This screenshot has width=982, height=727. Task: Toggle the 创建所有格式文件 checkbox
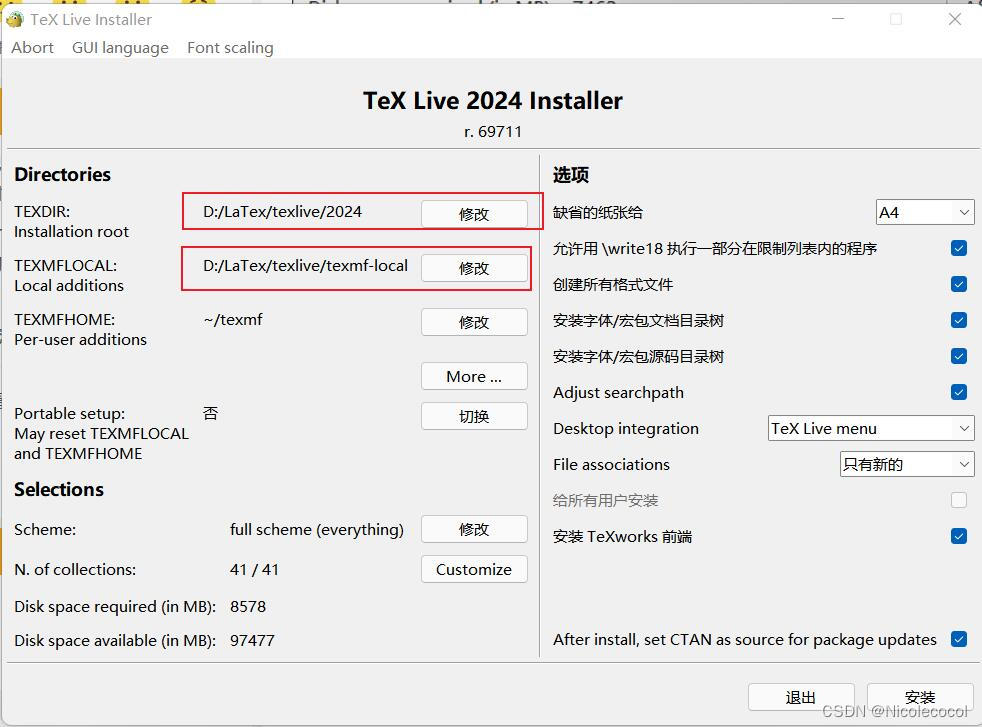point(959,284)
